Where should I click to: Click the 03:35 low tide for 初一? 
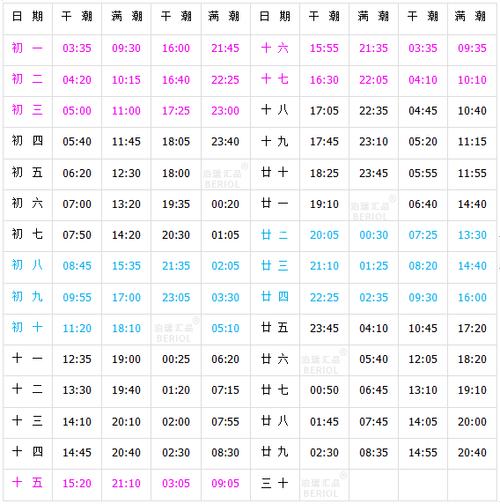pos(77,49)
